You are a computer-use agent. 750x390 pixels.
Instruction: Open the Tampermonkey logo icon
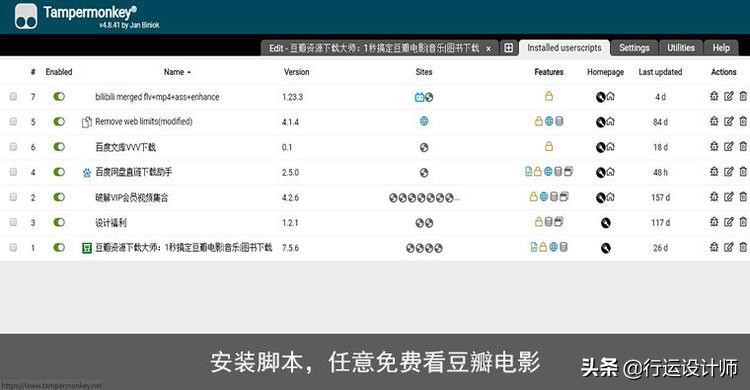pyautogui.click(x=26, y=17)
